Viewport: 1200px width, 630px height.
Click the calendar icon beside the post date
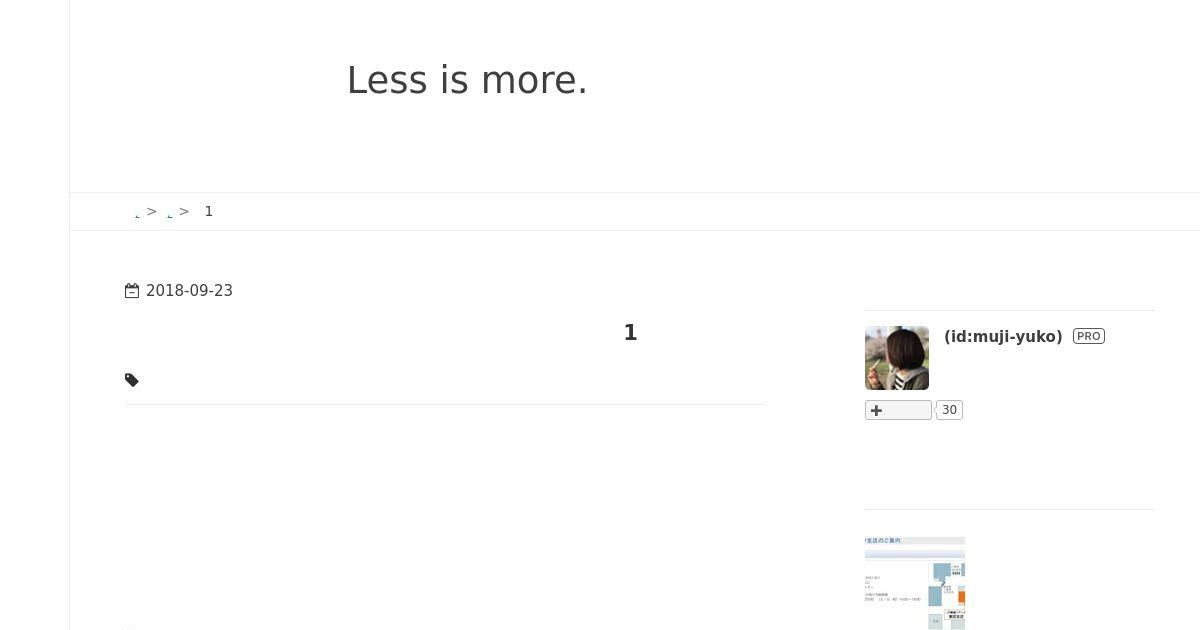[132, 291]
